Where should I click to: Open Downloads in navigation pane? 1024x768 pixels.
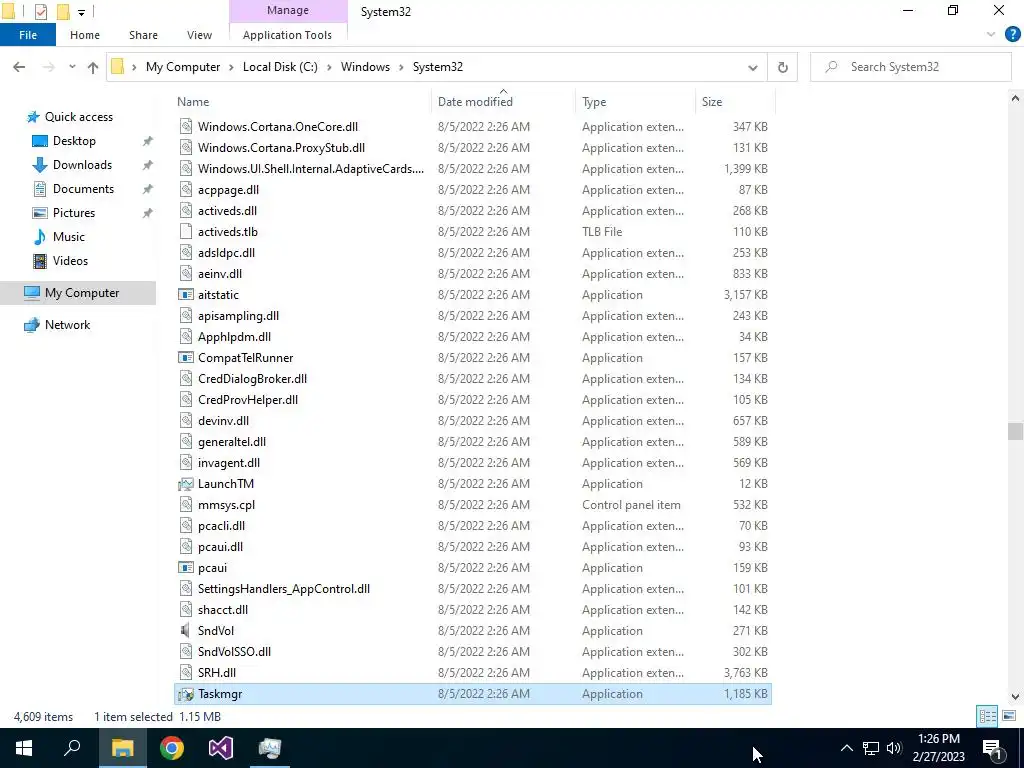82,165
